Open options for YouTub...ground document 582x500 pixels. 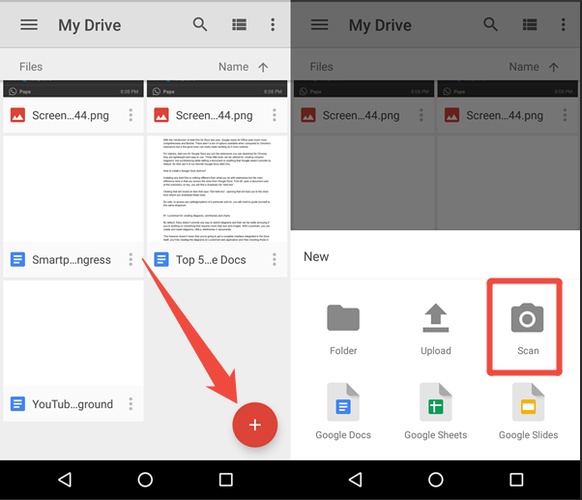click(x=131, y=404)
